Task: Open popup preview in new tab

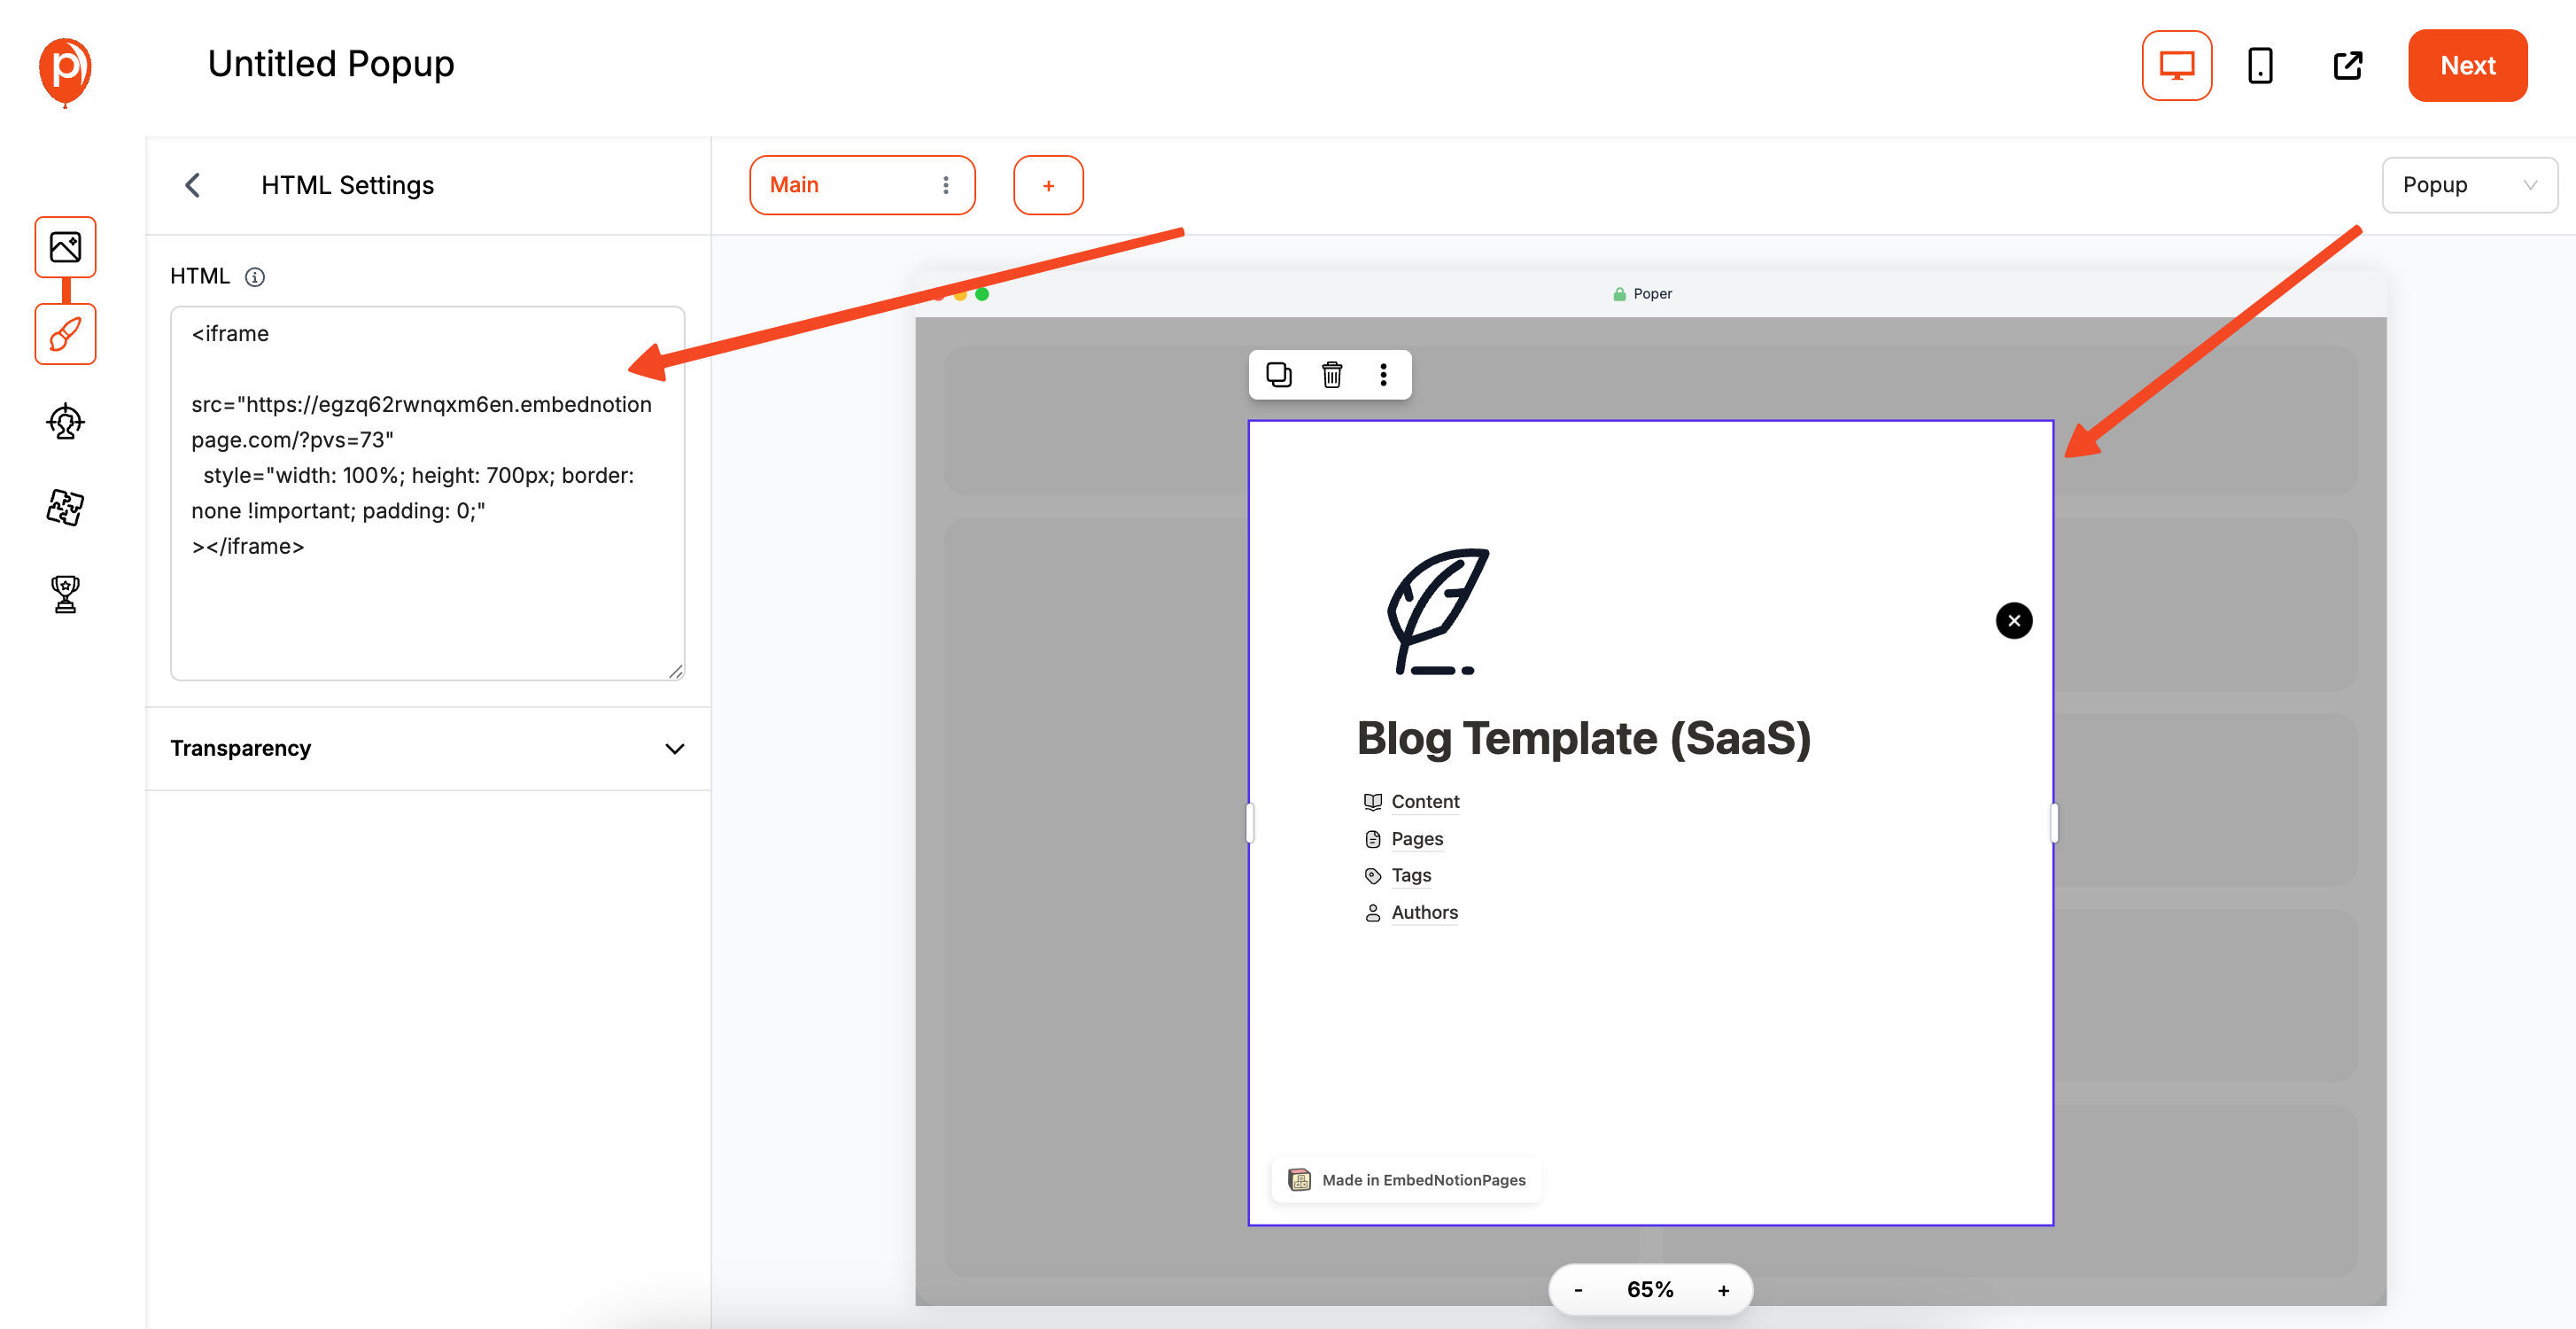Action: click(2347, 66)
